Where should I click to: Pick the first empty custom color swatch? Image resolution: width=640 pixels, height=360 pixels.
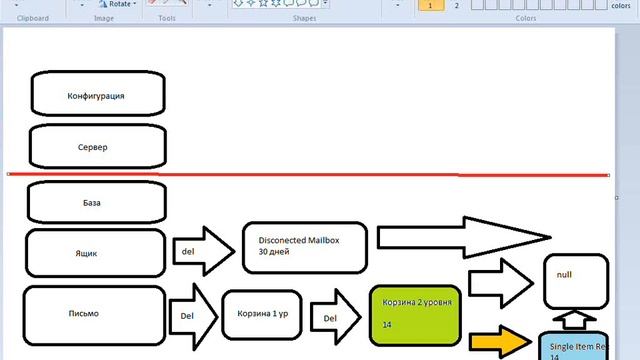click(x=477, y=4)
